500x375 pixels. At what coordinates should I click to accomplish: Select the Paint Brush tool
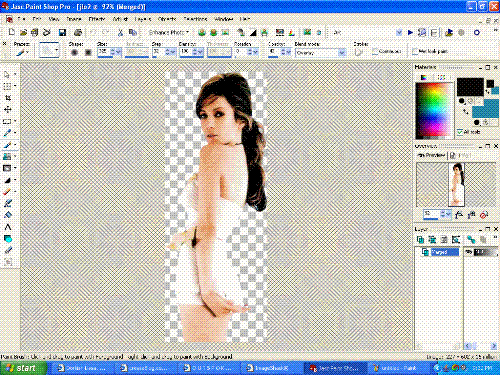click(7, 145)
